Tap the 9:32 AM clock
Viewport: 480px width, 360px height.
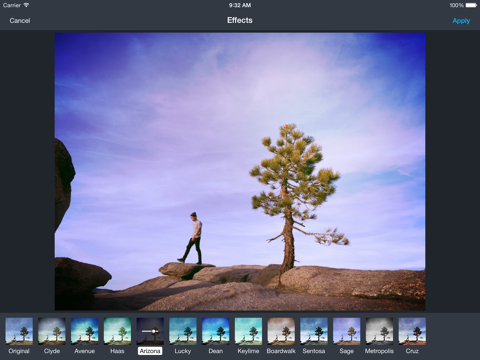click(240, 5)
